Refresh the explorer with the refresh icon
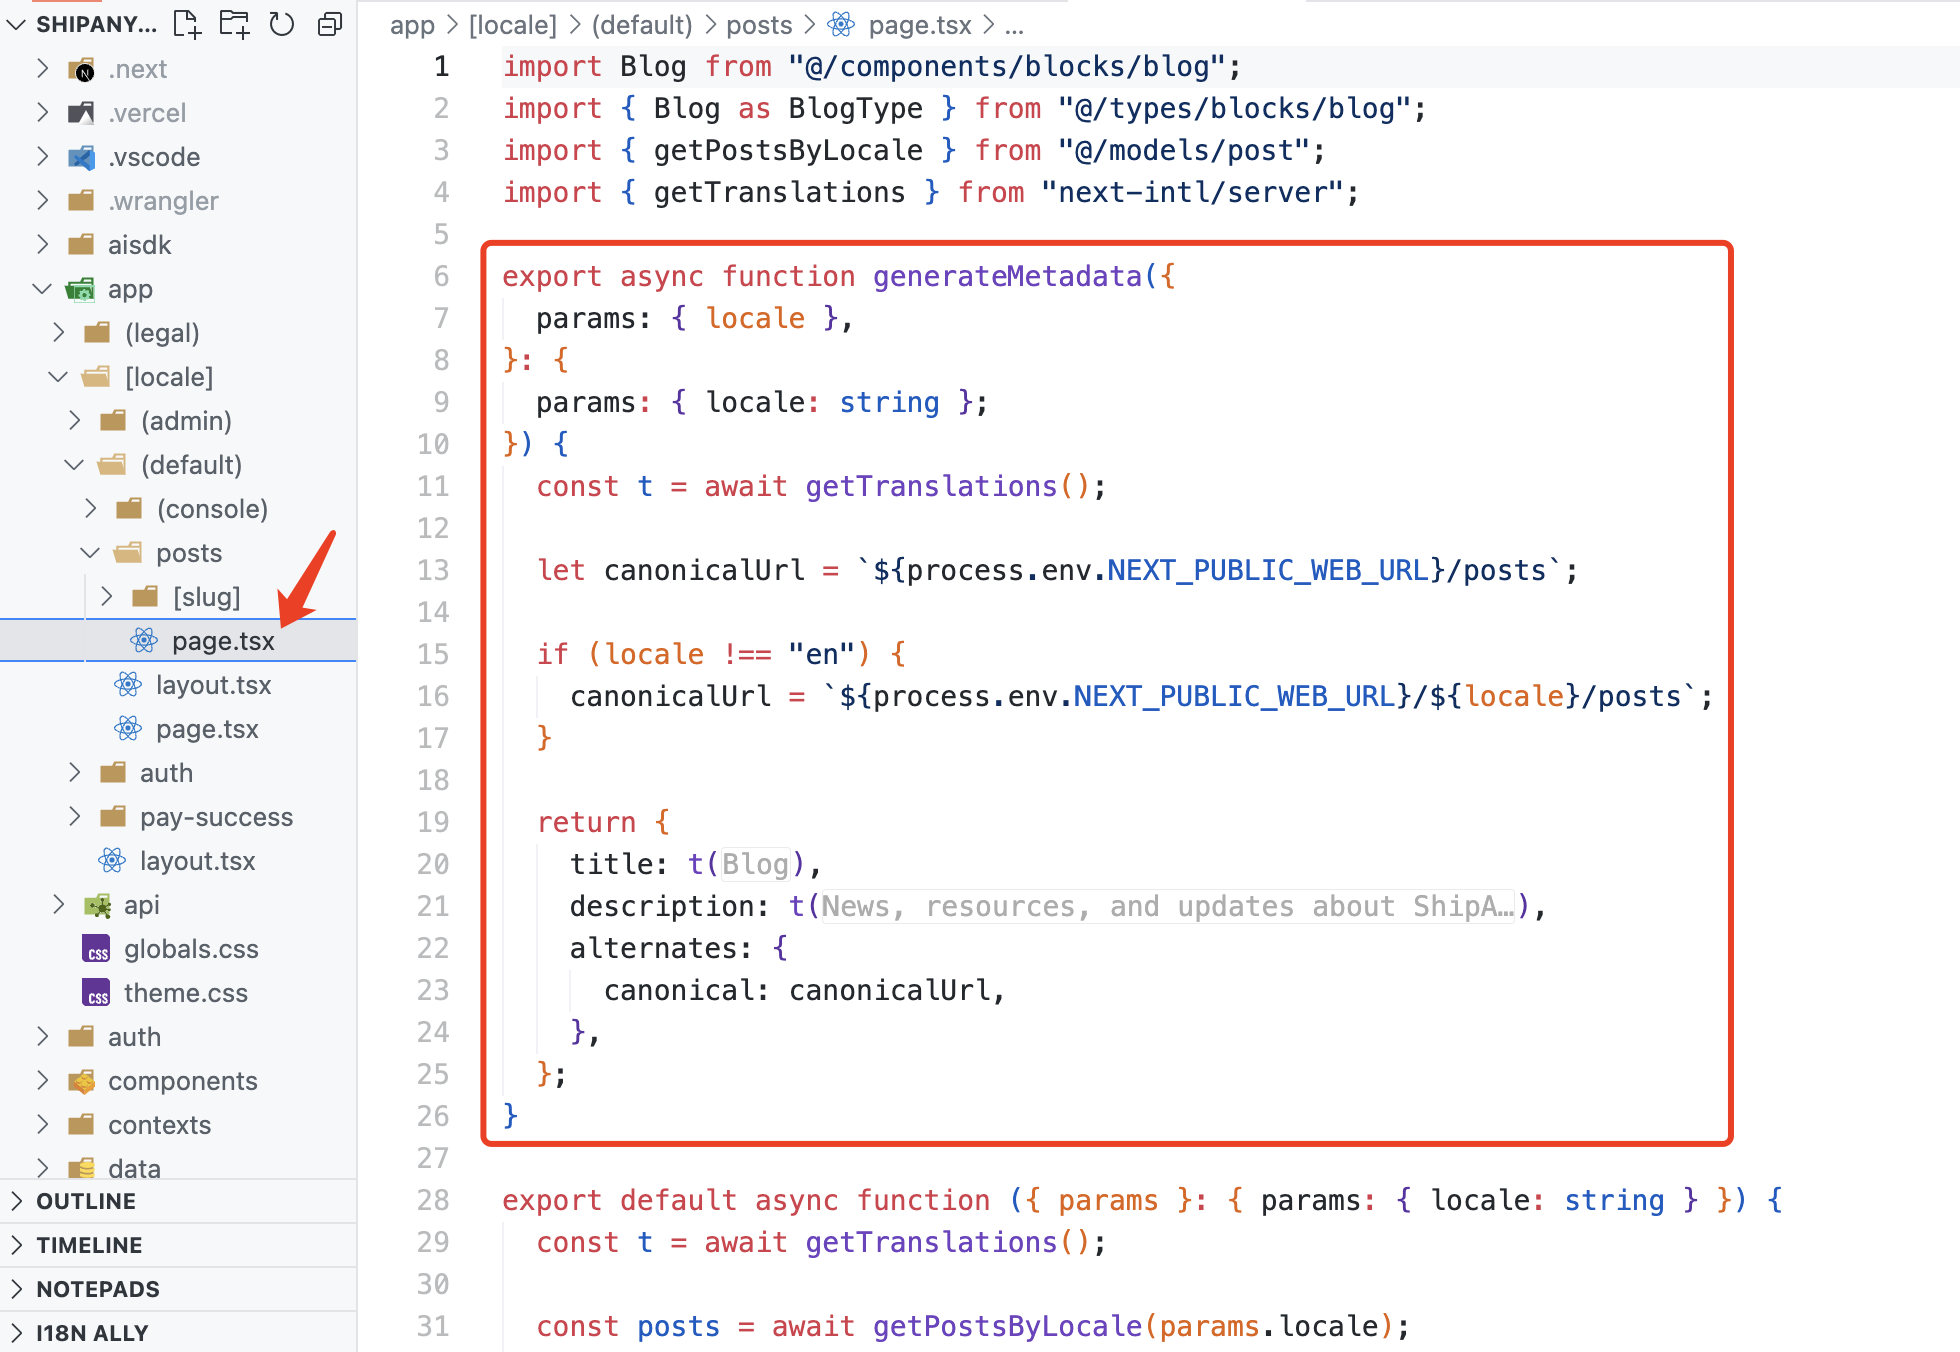The width and height of the screenshot is (1960, 1352). (282, 23)
